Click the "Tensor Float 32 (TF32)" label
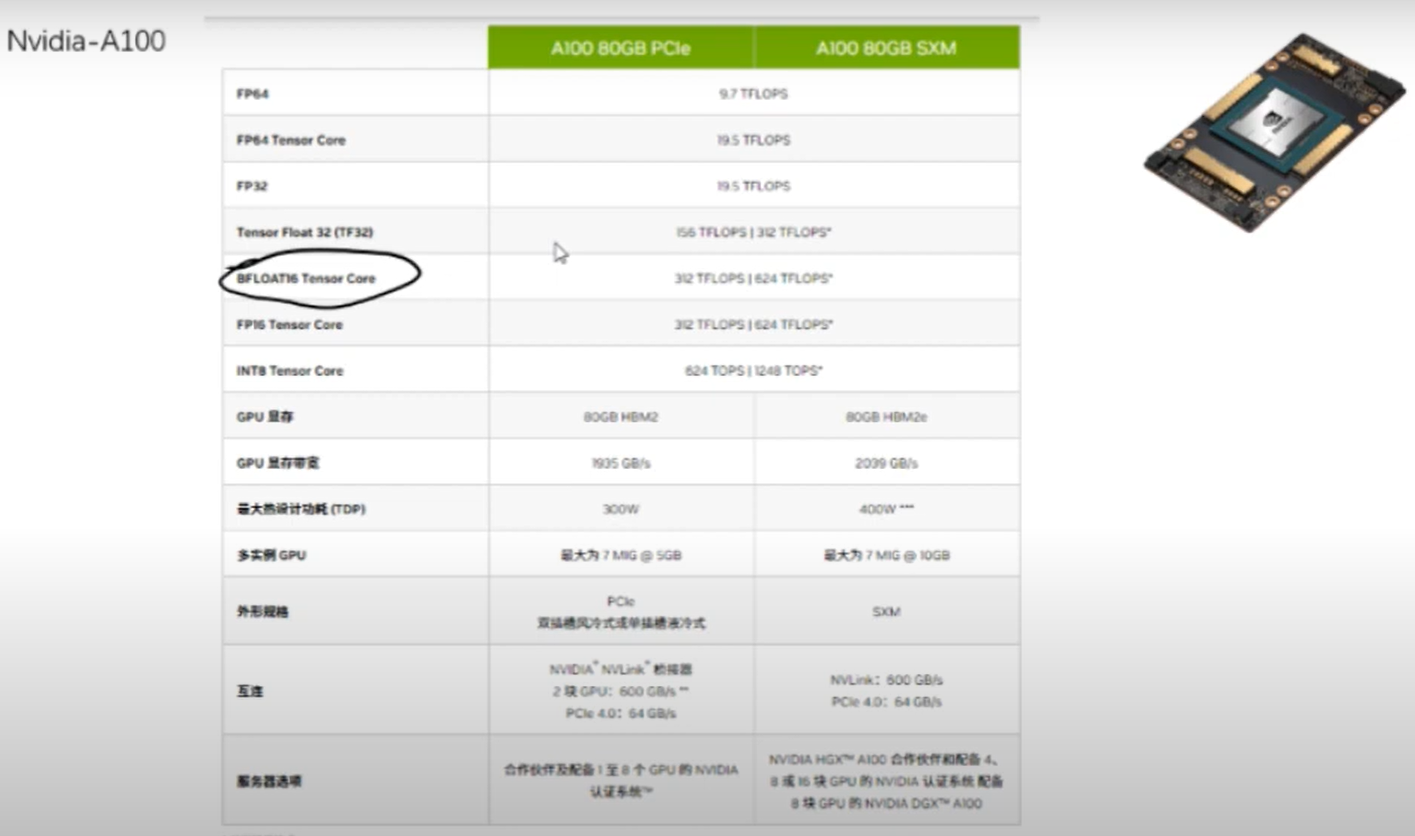The height and width of the screenshot is (836, 1415). 305,232
